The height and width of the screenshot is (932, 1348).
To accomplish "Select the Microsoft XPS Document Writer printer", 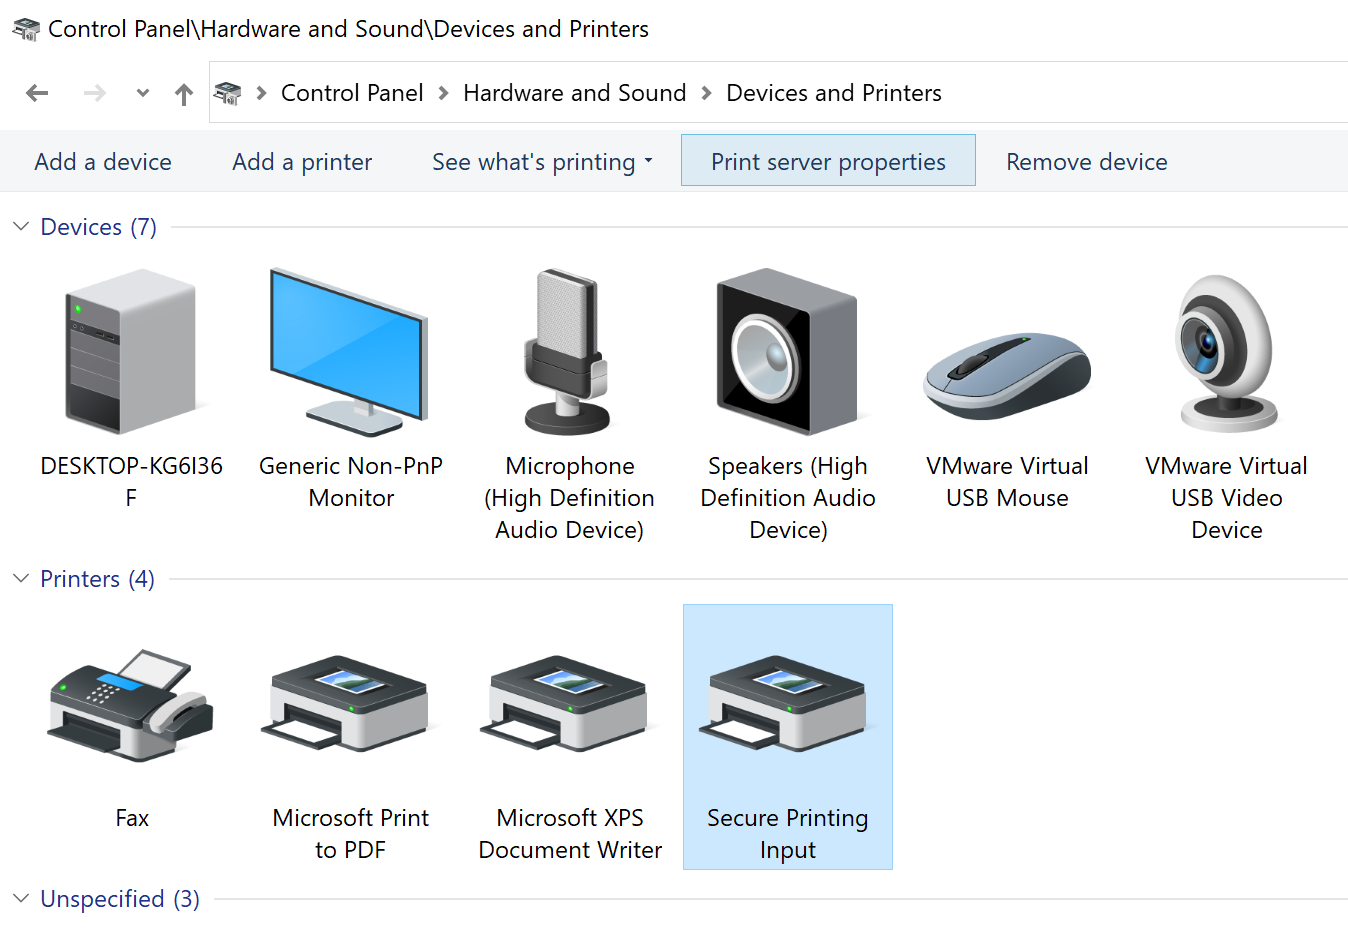I will (569, 705).
